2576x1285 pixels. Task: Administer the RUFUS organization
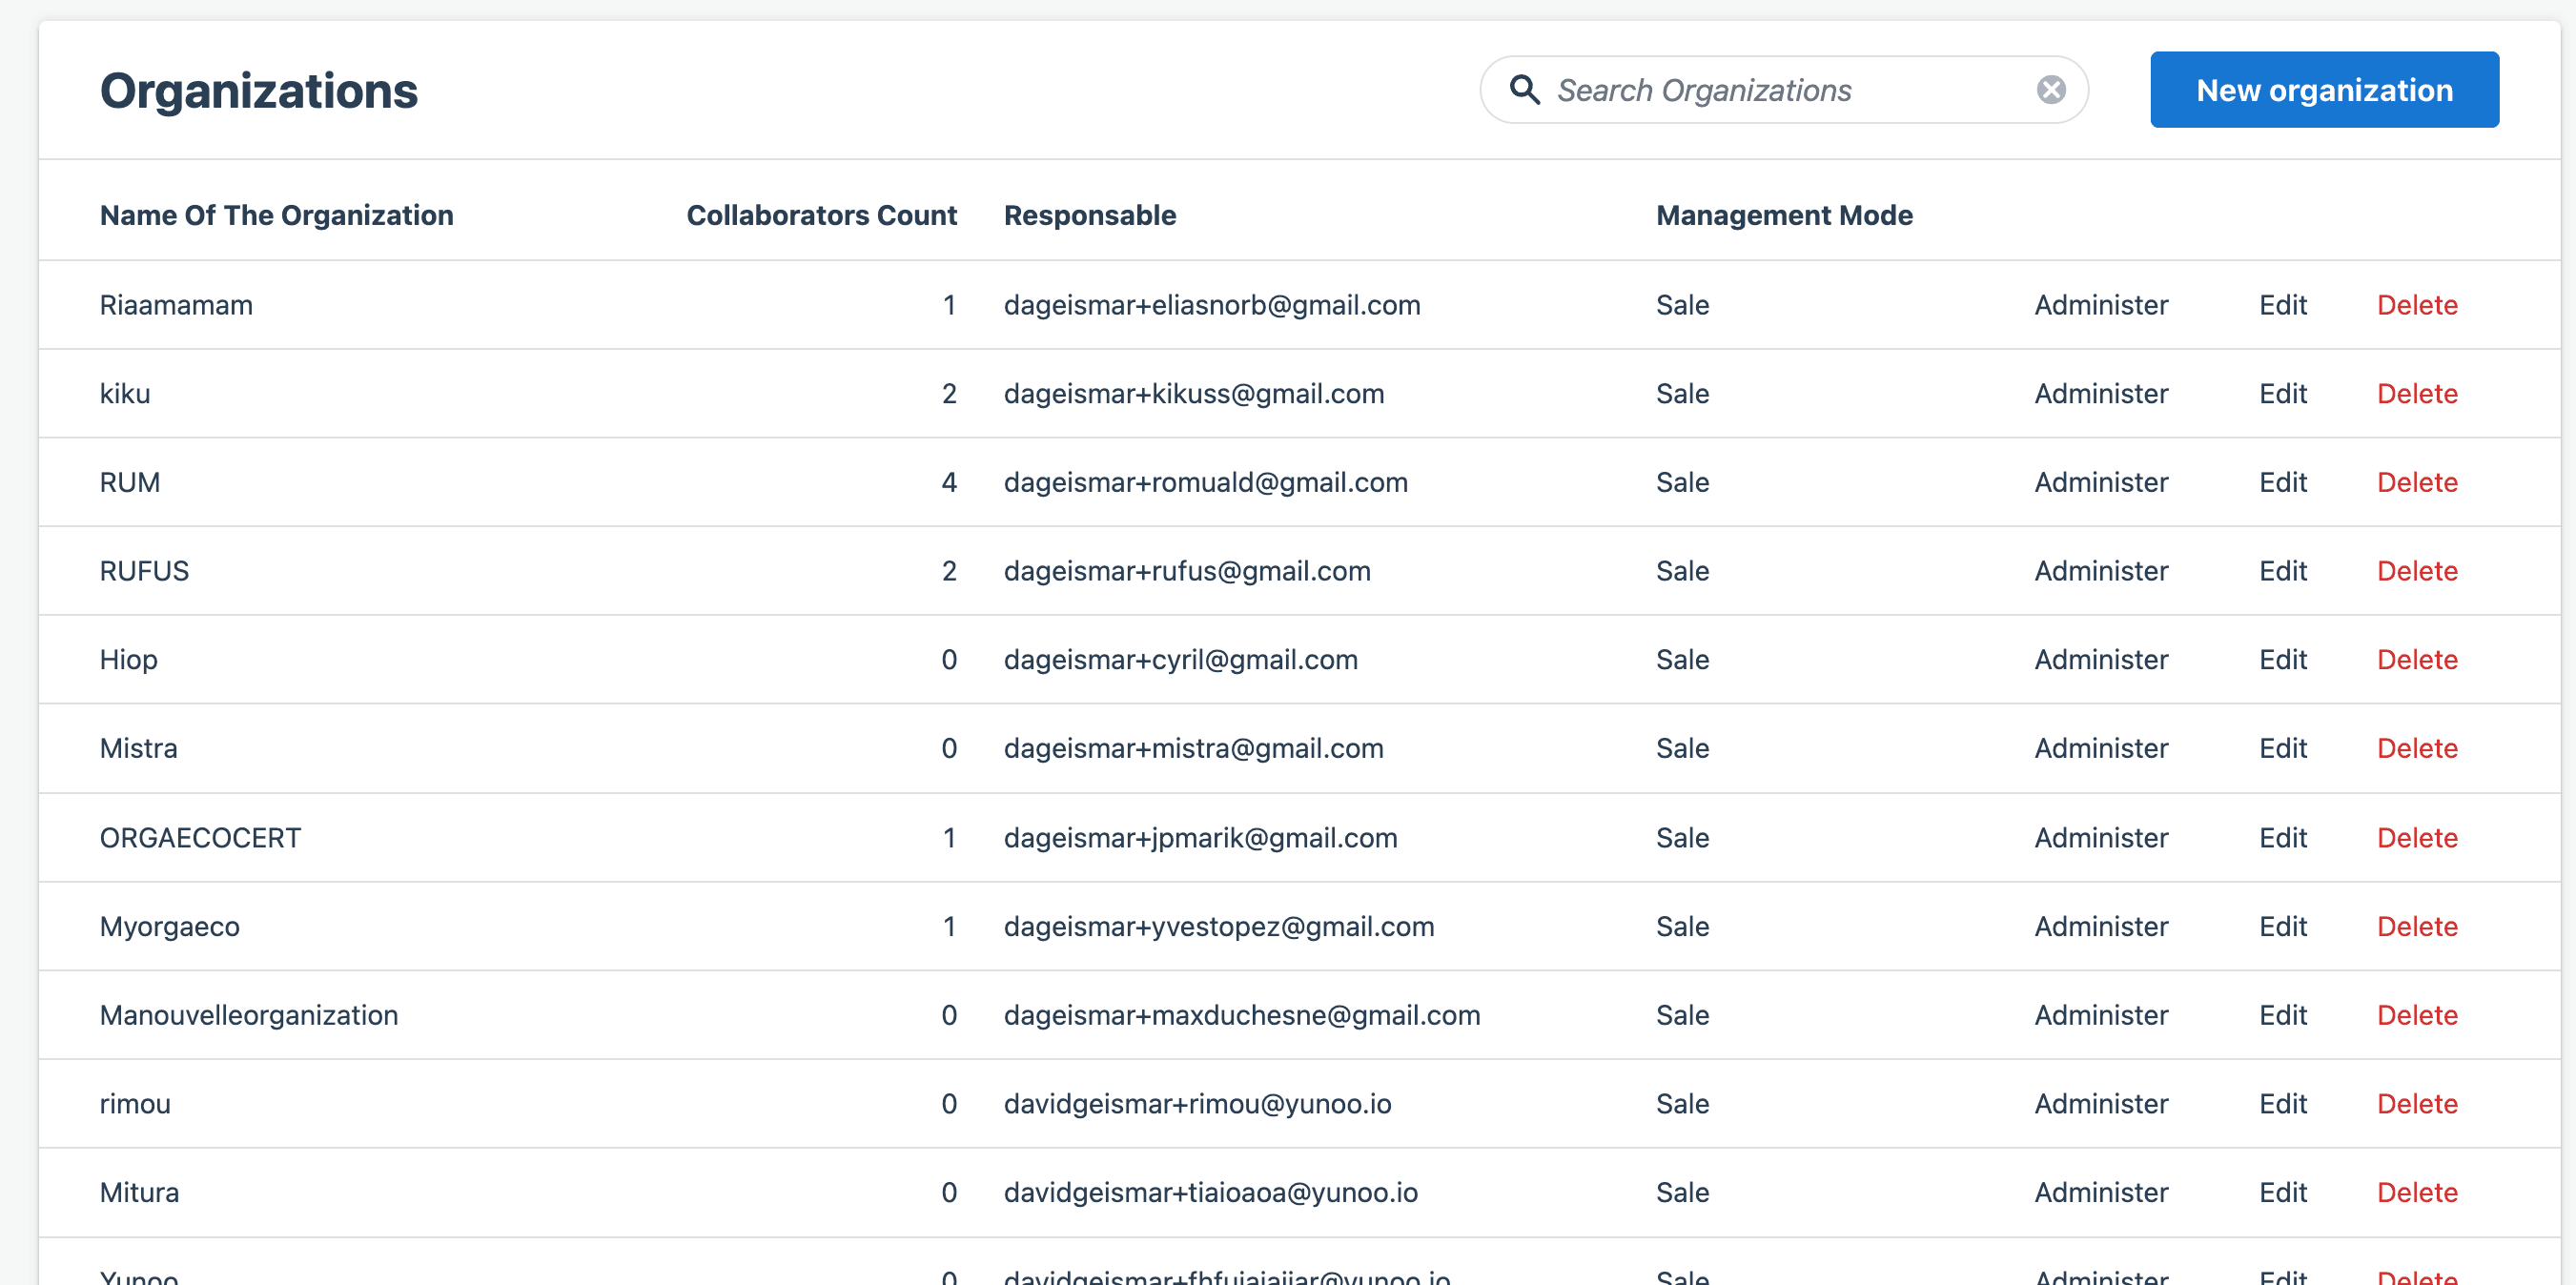[2100, 570]
